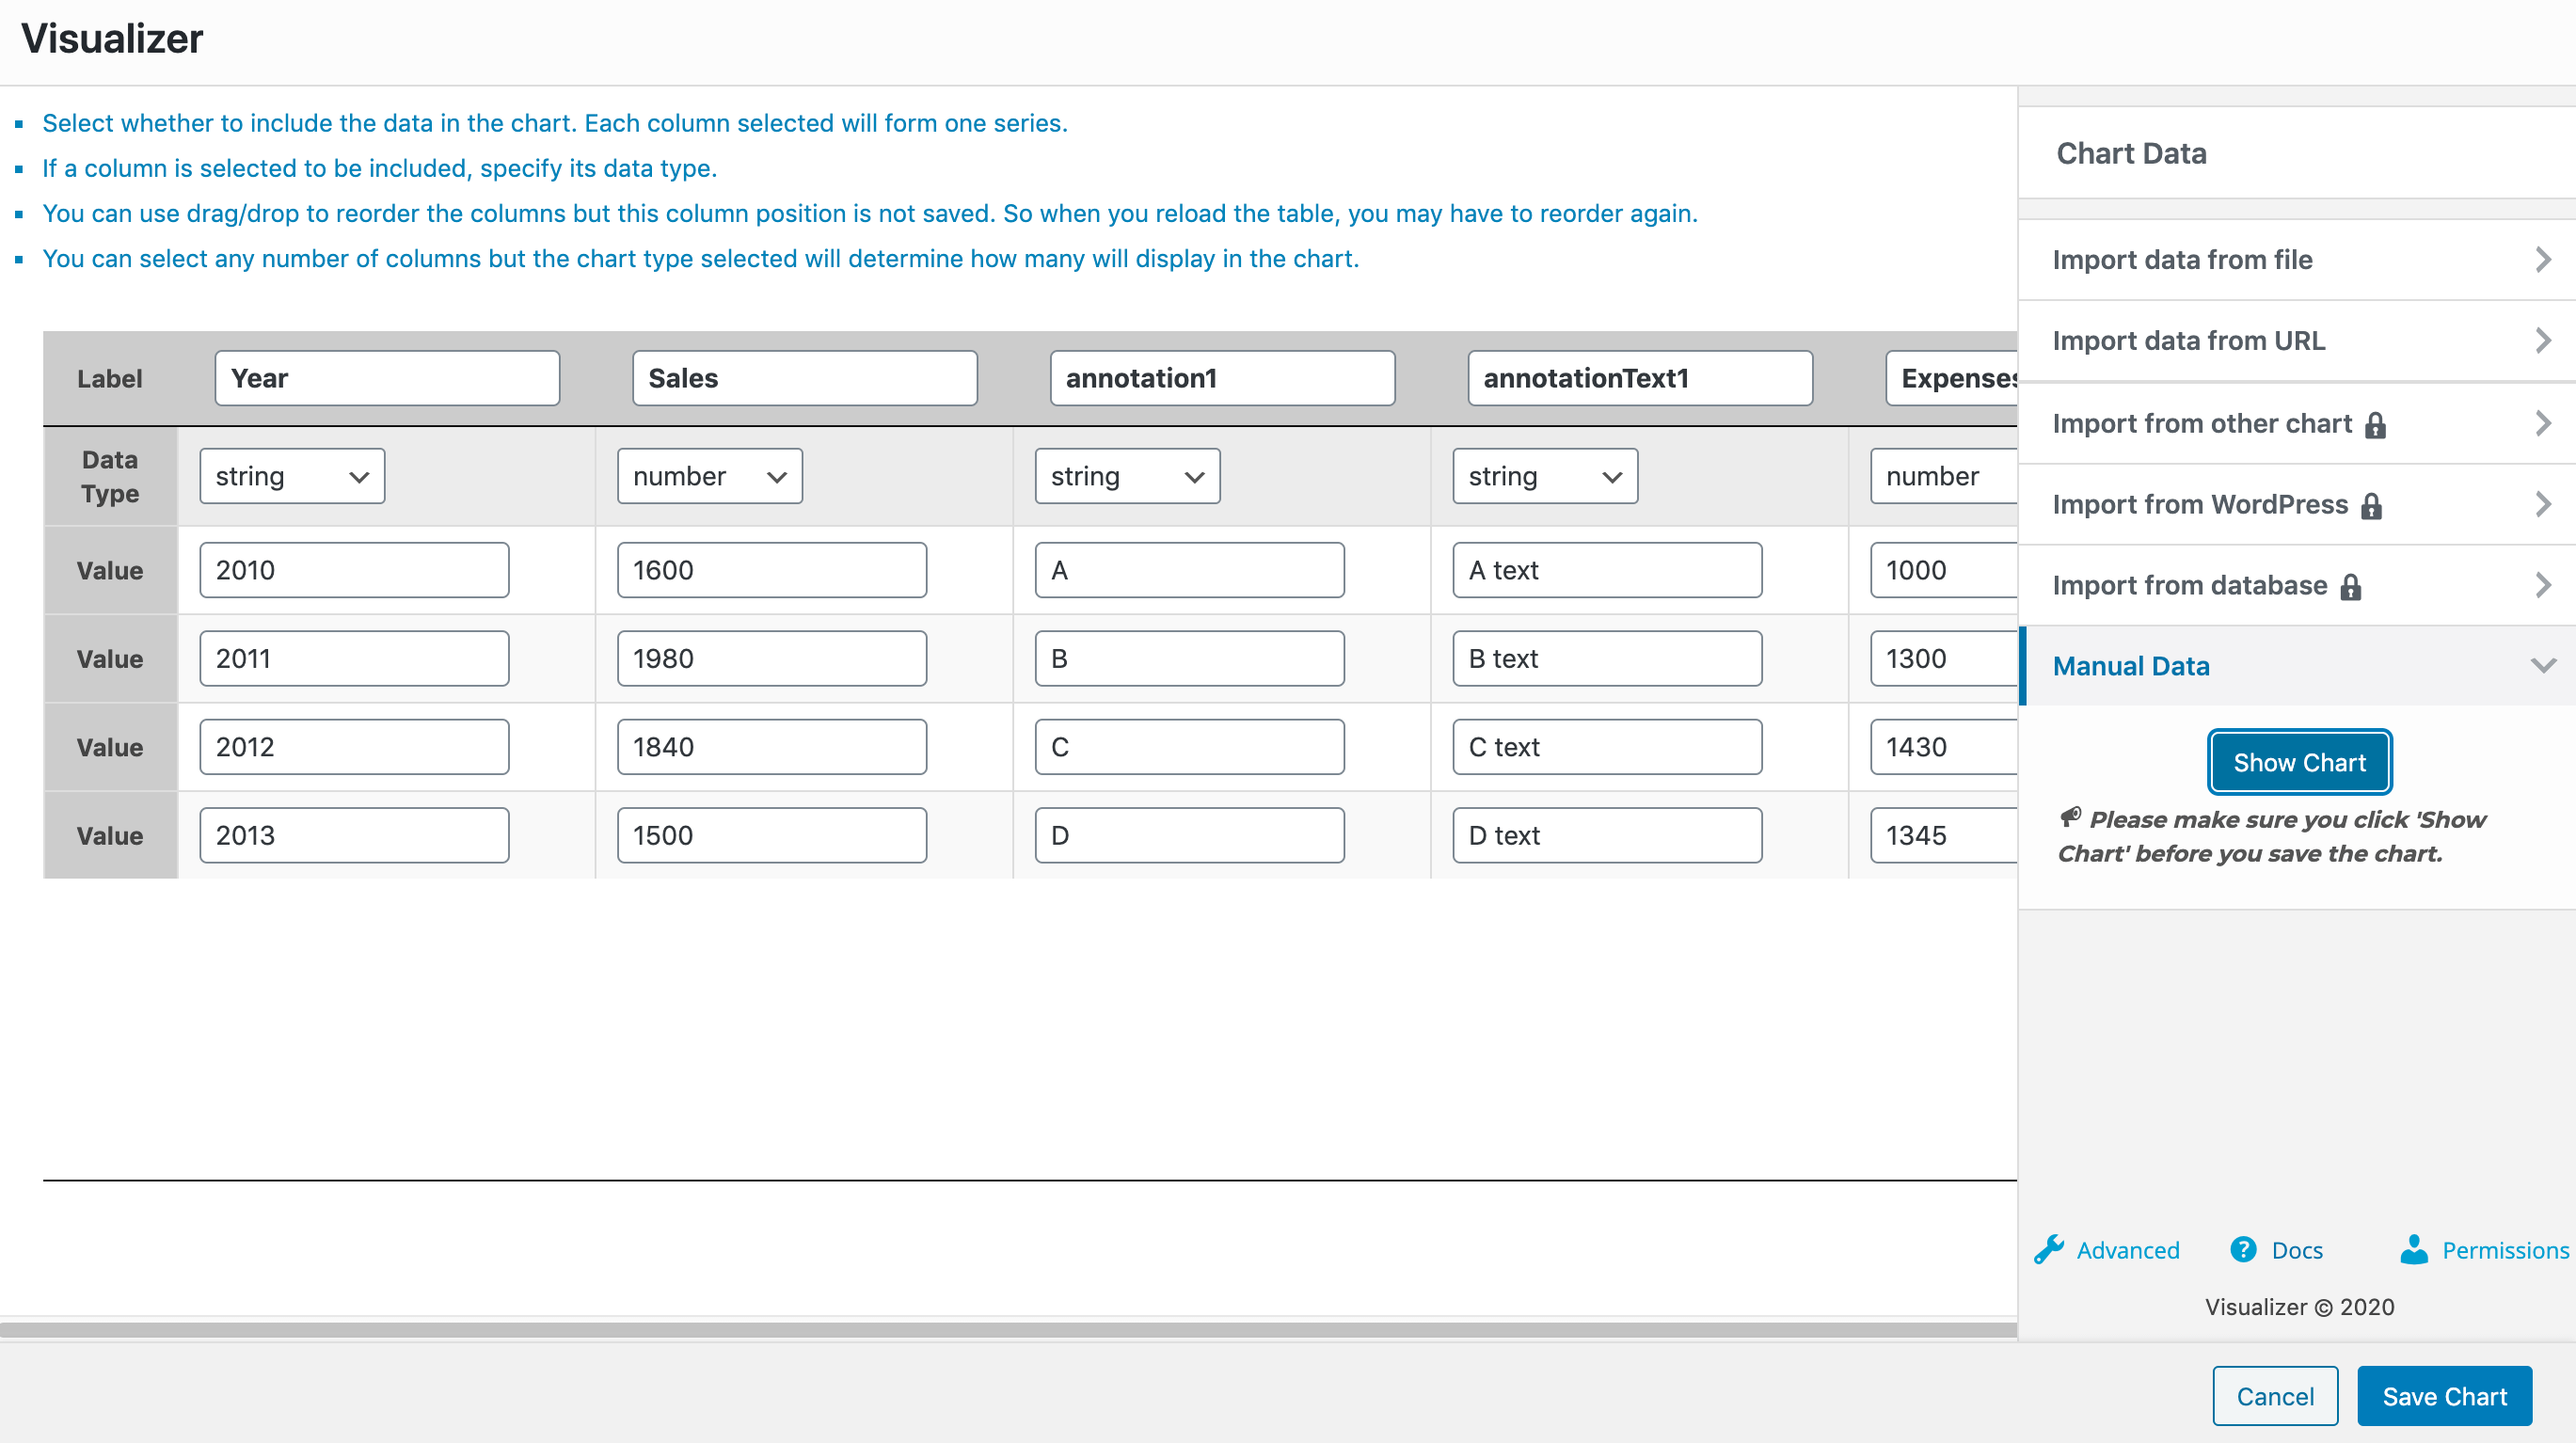Click the Permissions user icon
2576x1443 pixels.
point(2414,1249)
